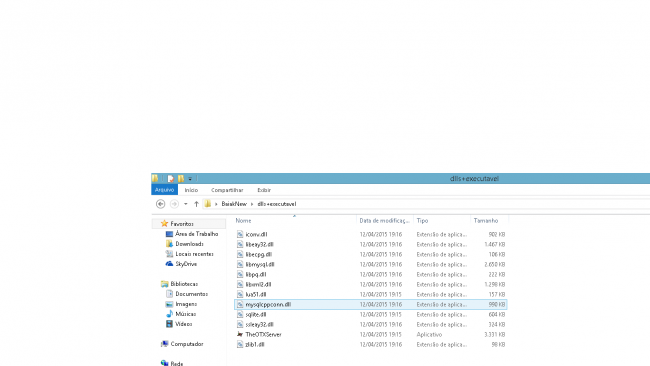Click the Aplicativo type cell for TheOTXServer
650x366 pixels.
(429, 334)
